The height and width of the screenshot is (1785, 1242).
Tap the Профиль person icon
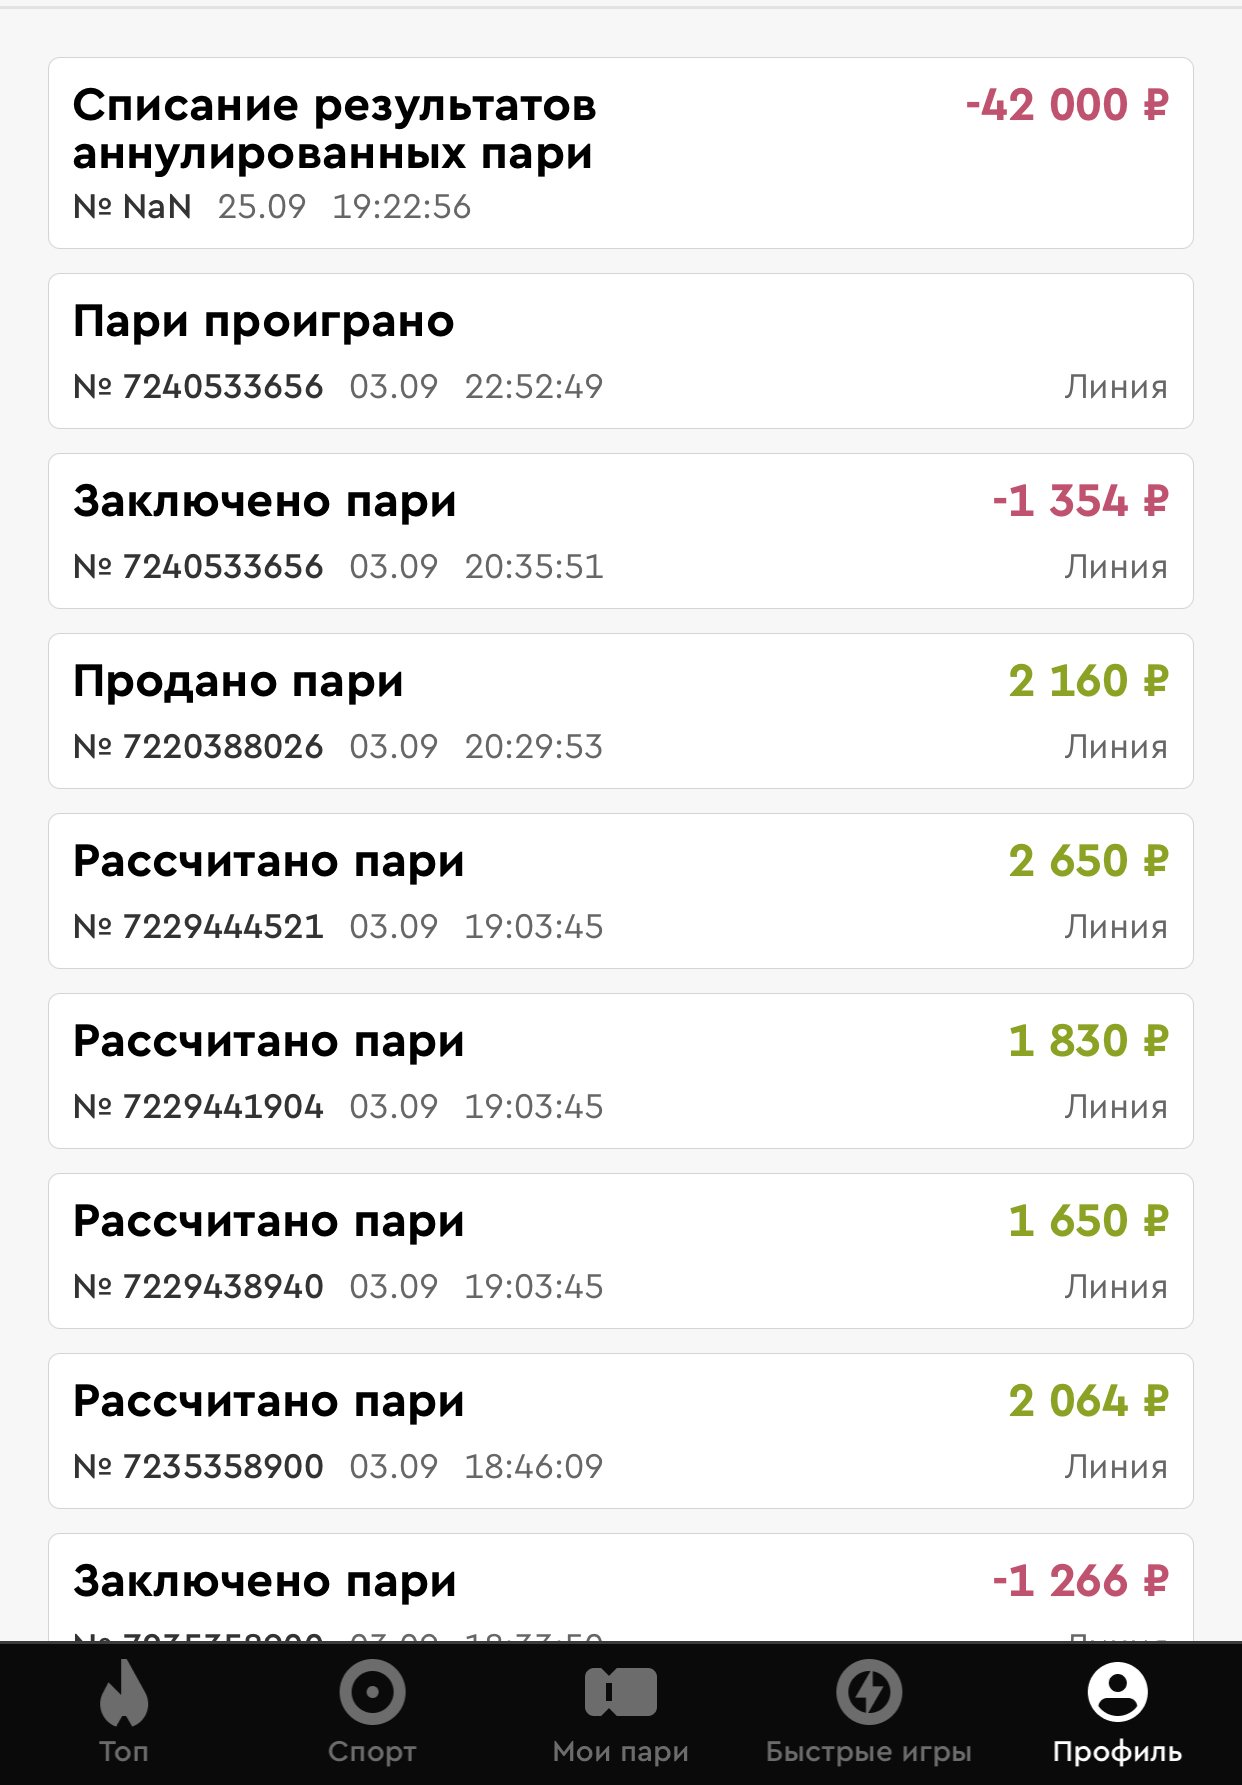1117,1692
